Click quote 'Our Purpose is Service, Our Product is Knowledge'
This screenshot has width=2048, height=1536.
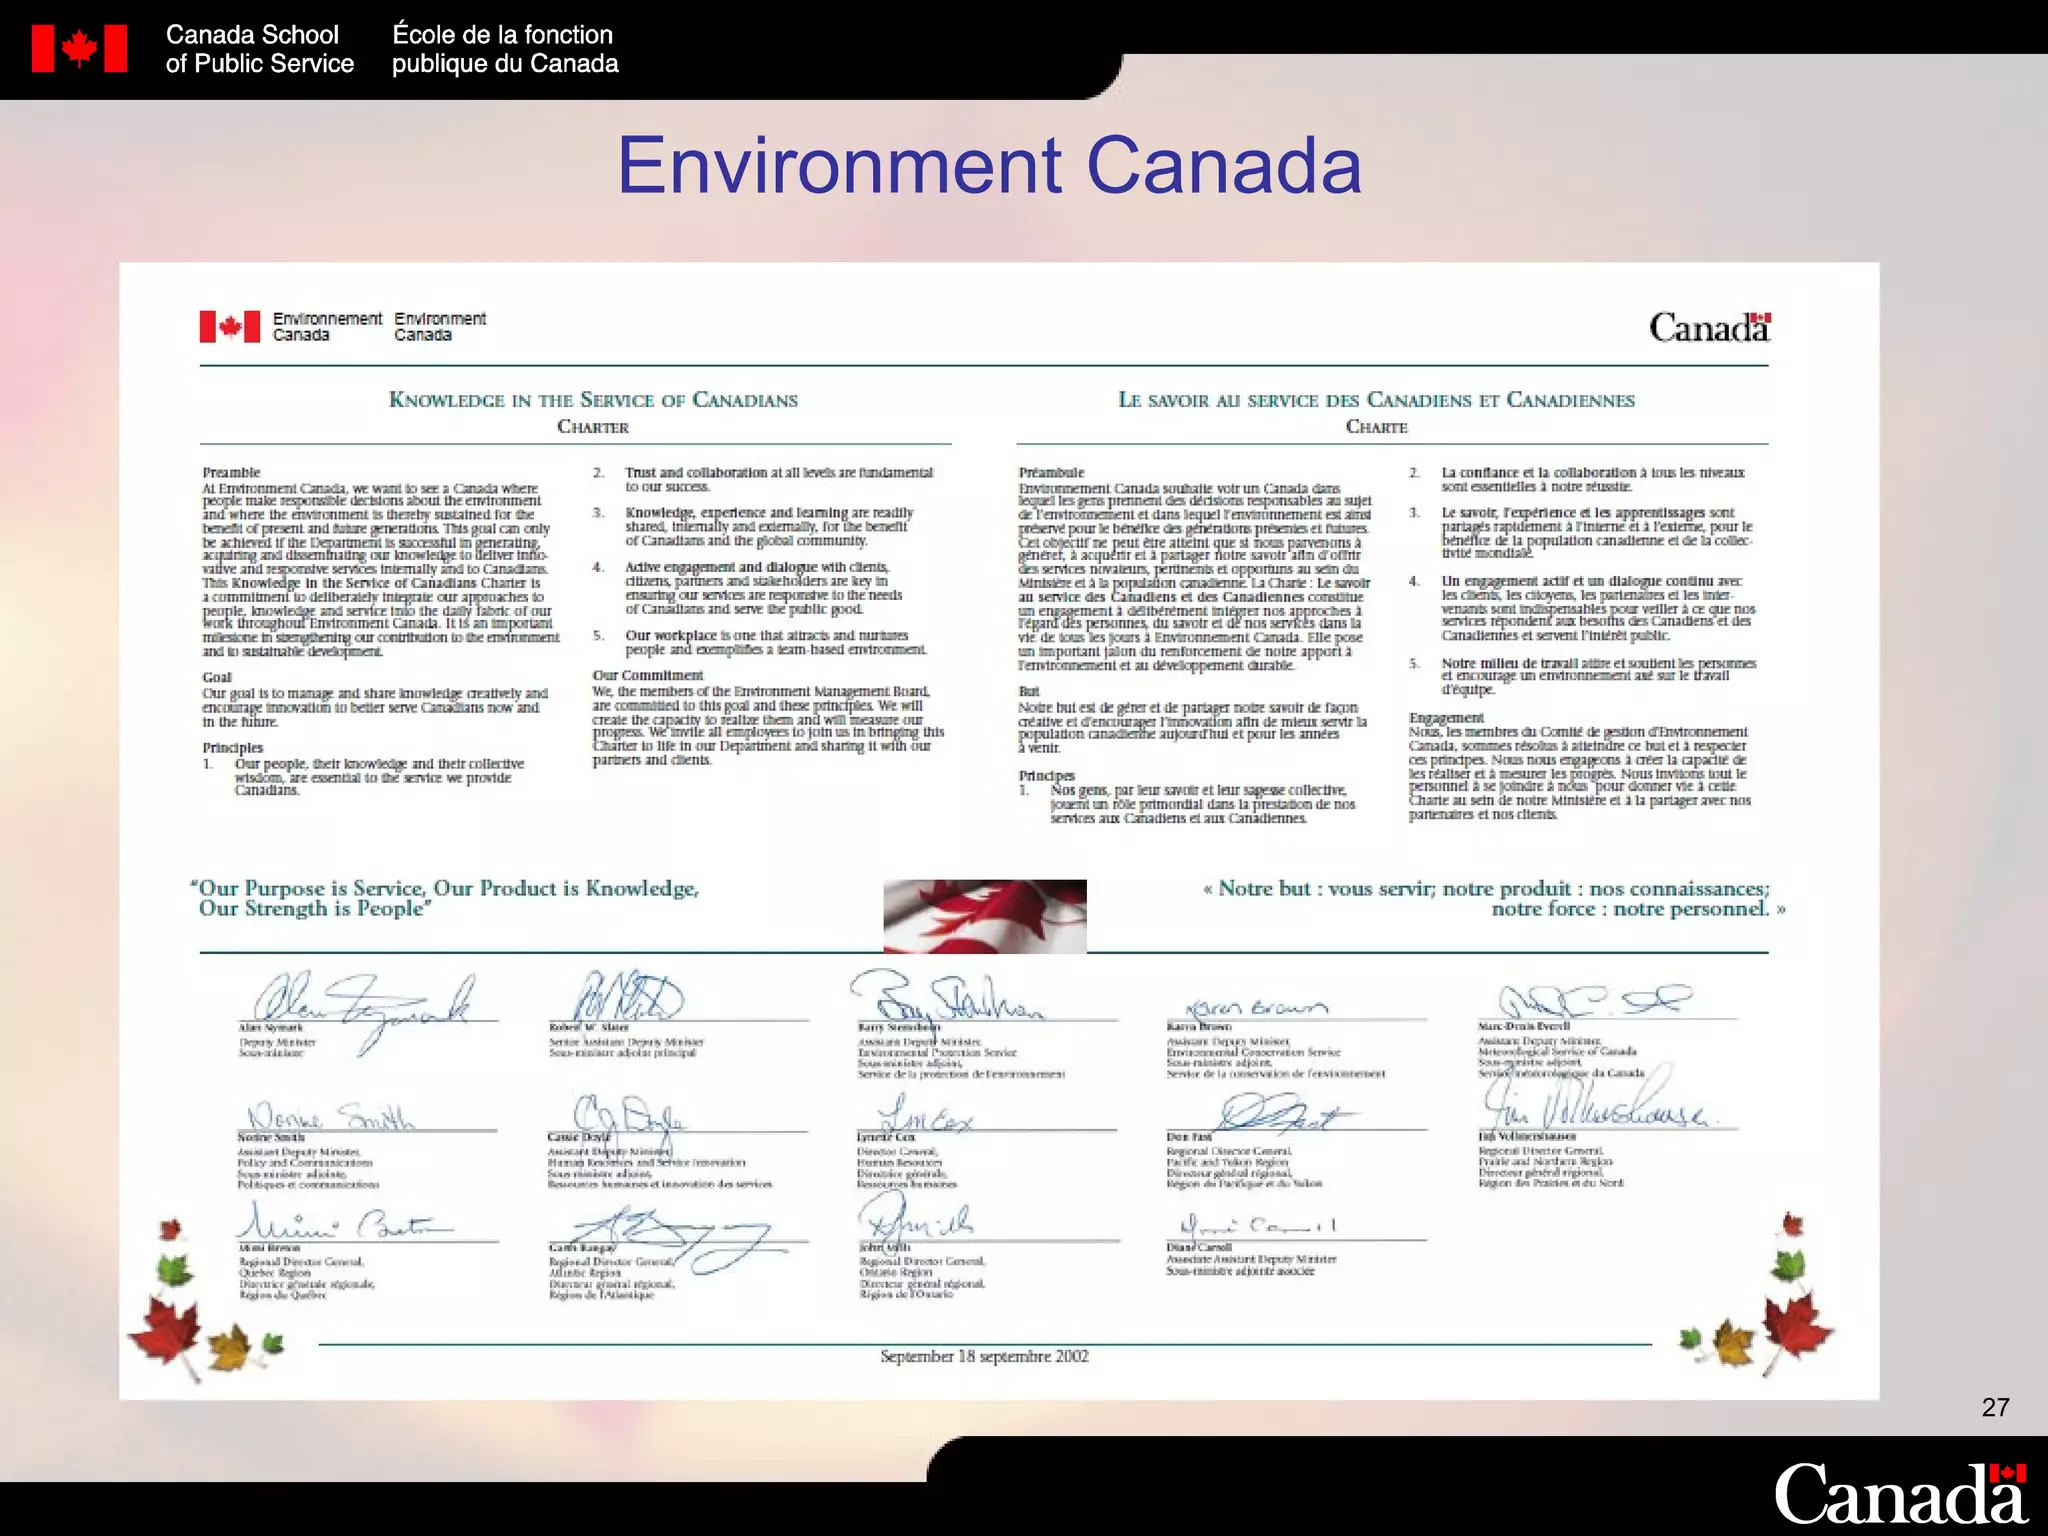coord(445,898)
